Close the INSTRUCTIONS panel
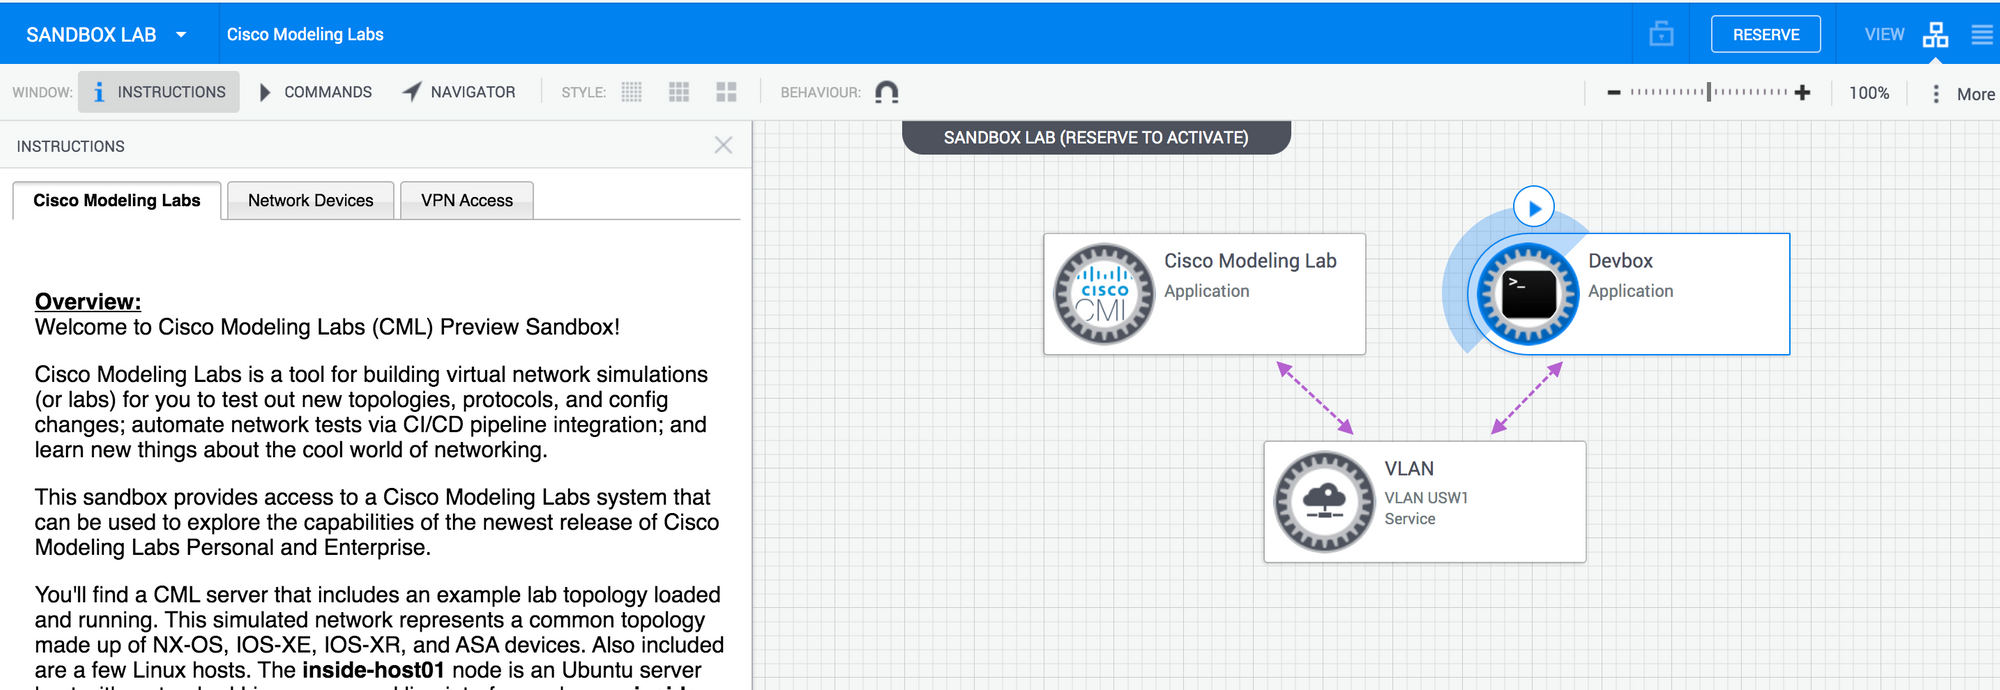The height and width of the screenshot is (690, 2000). point(724,145)
